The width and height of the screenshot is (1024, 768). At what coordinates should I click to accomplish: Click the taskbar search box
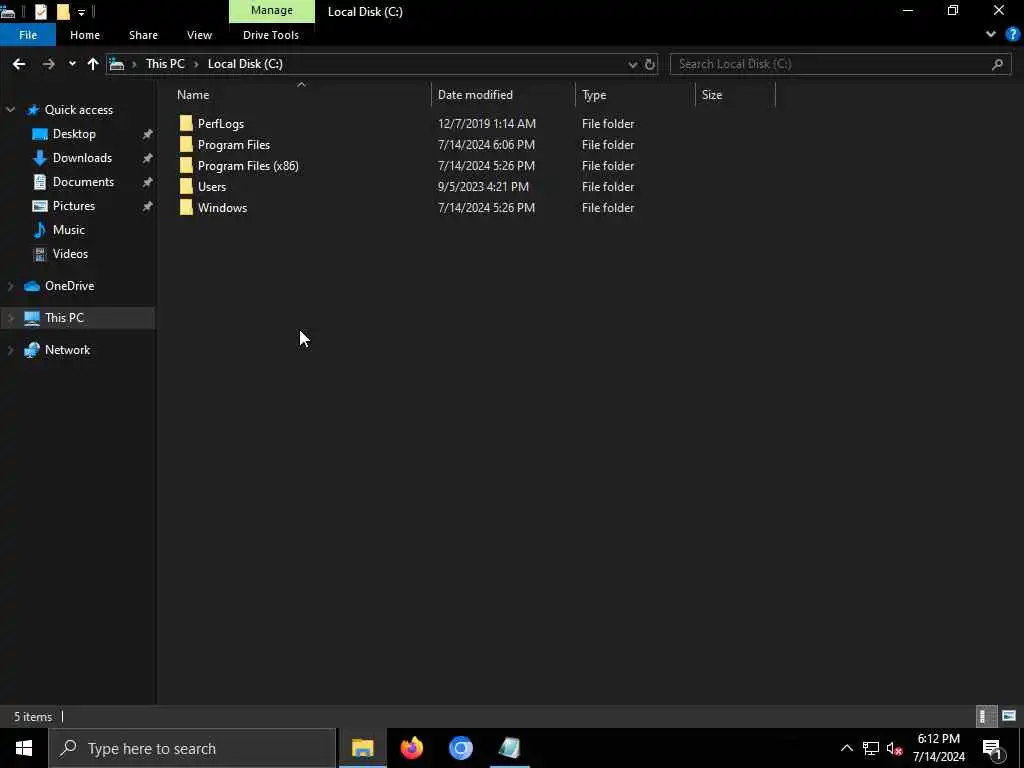coord(192,748)
